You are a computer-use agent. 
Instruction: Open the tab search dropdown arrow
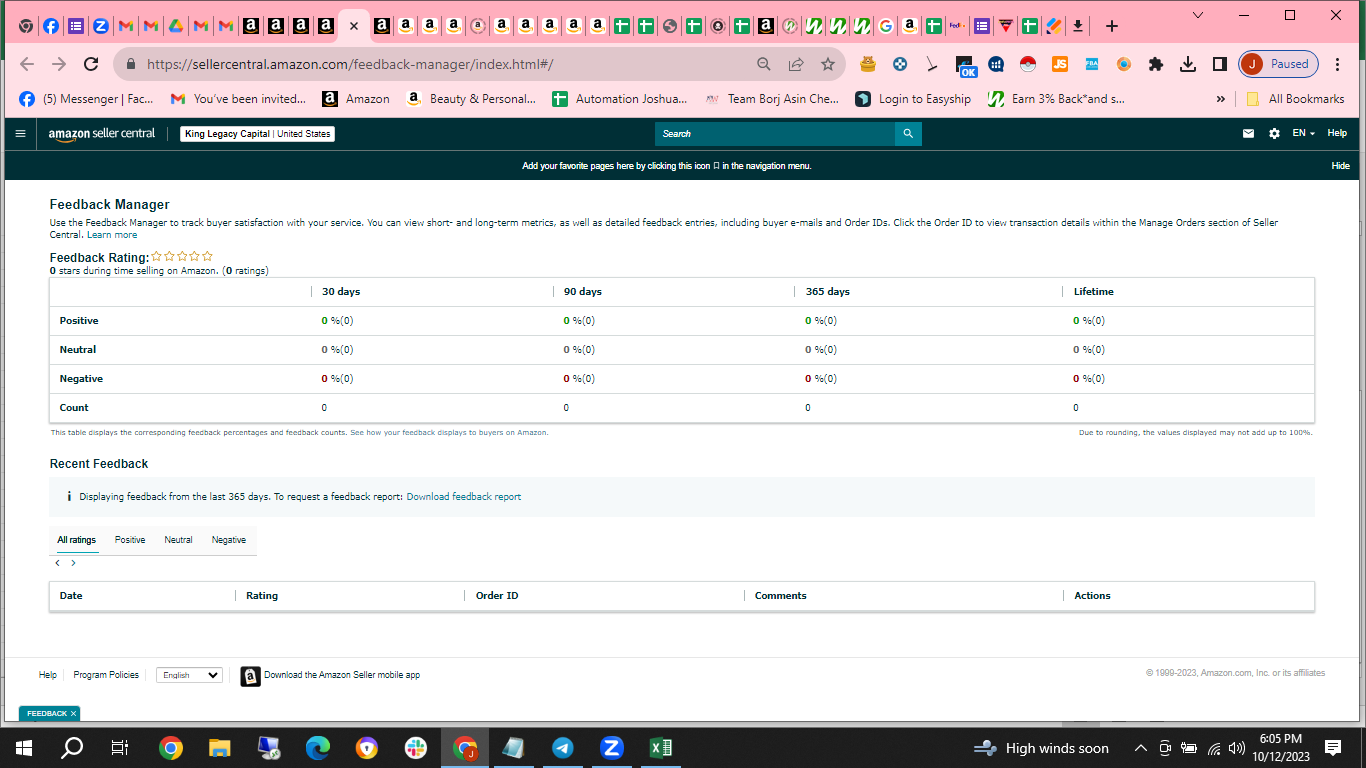tap(1199, 15)
